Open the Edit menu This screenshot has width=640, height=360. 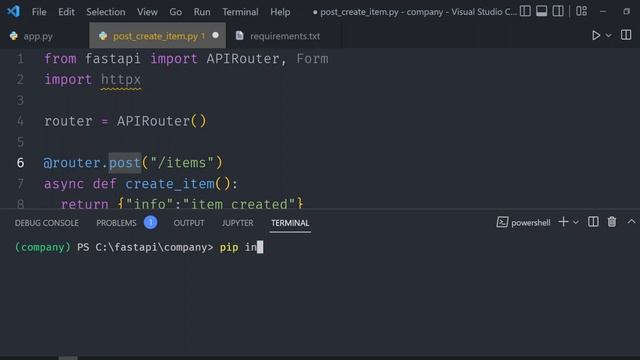pos(66,12)
